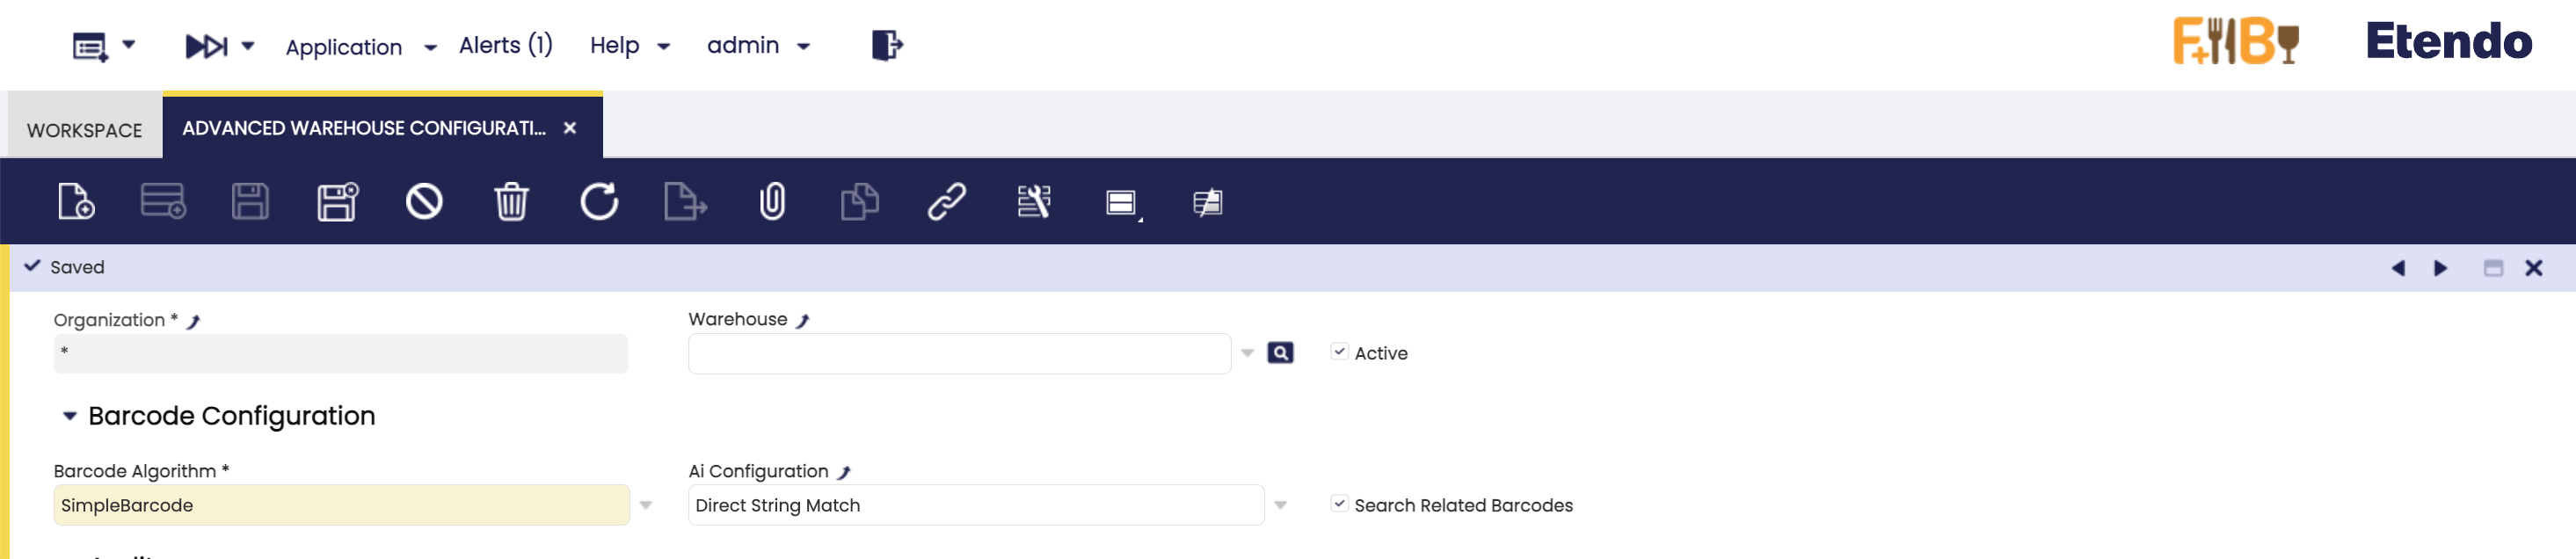
Task: Copy link using the chain icon
Action: (946, 202)
